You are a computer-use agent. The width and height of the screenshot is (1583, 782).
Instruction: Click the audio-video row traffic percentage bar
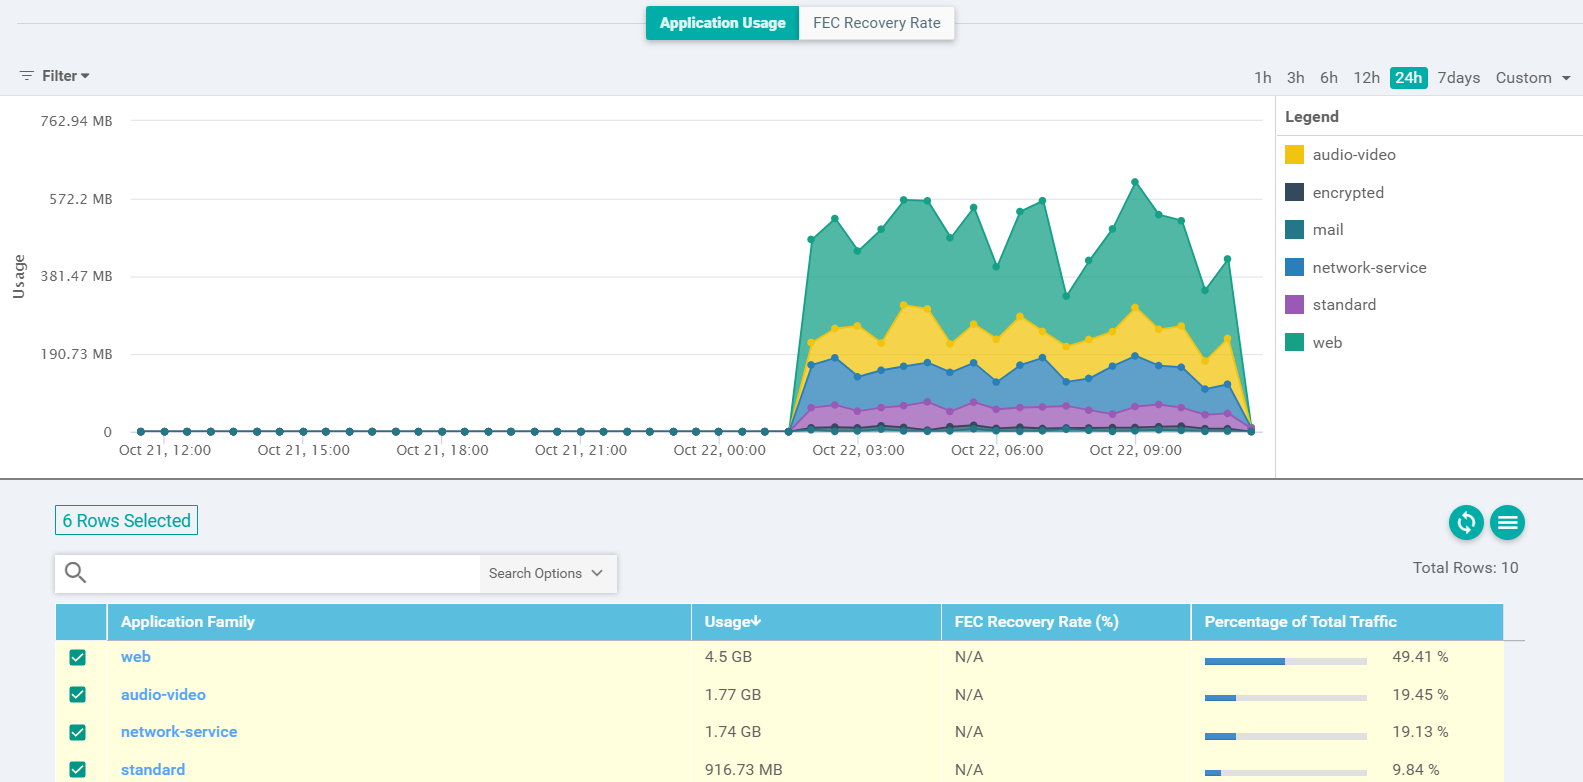tap(1285, 698)
